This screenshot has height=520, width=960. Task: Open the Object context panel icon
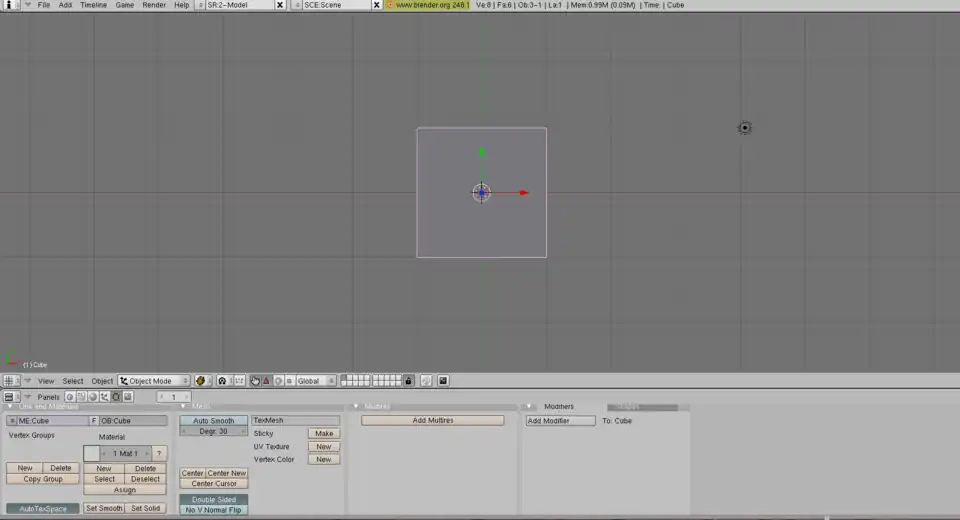pos(105,397)
